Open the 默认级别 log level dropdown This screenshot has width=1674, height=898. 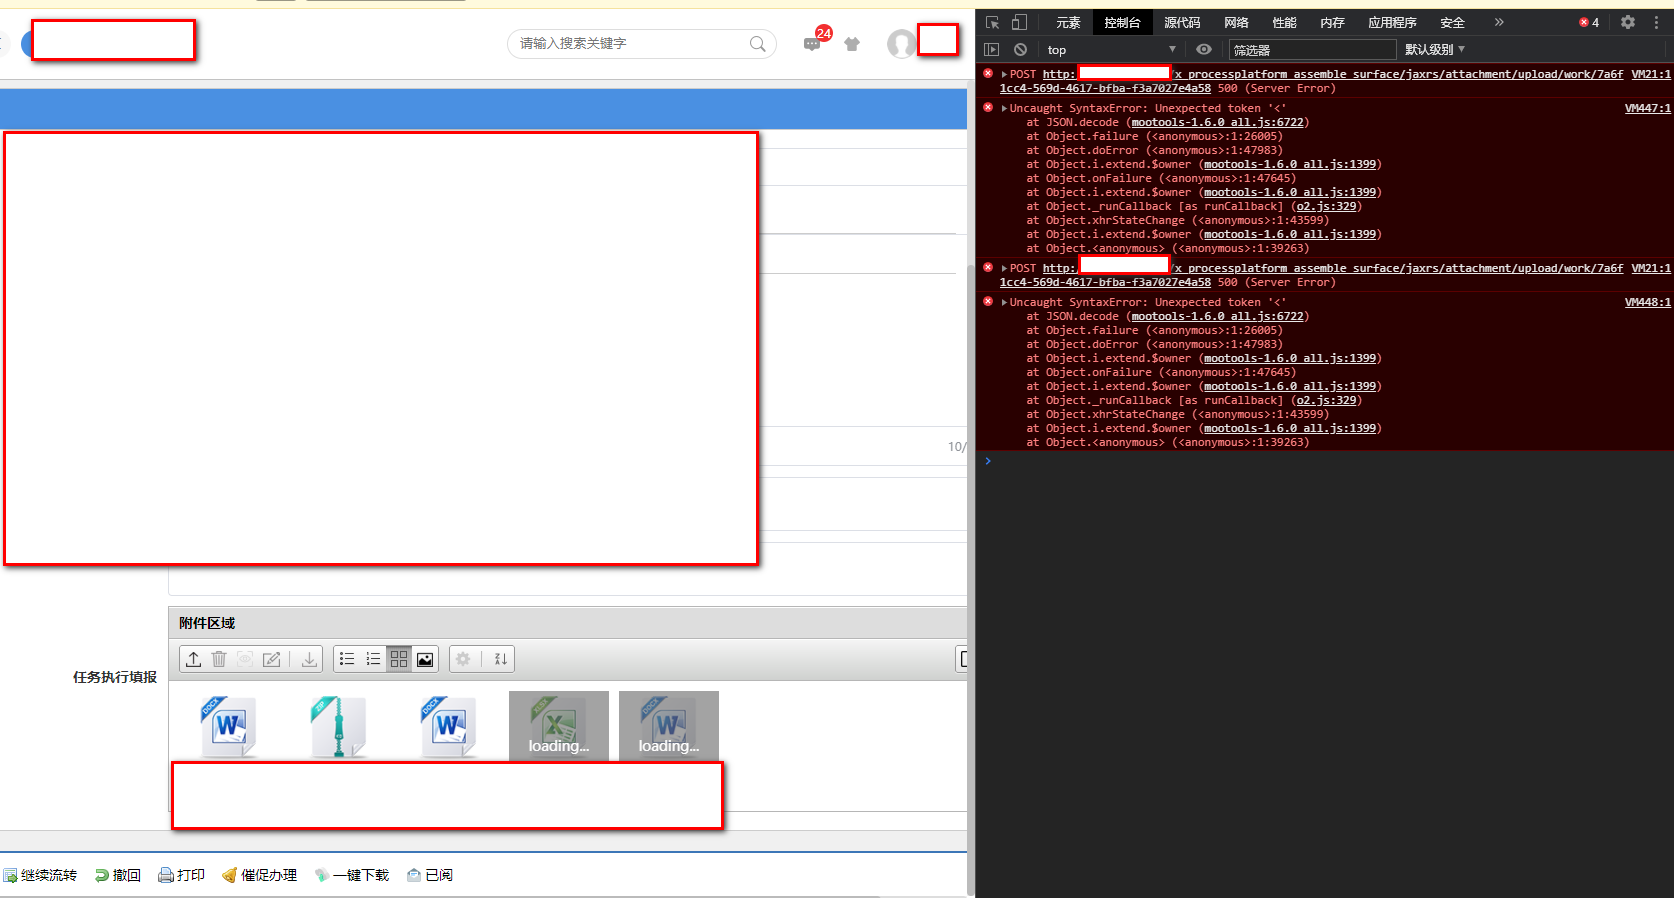[1435, 49]
